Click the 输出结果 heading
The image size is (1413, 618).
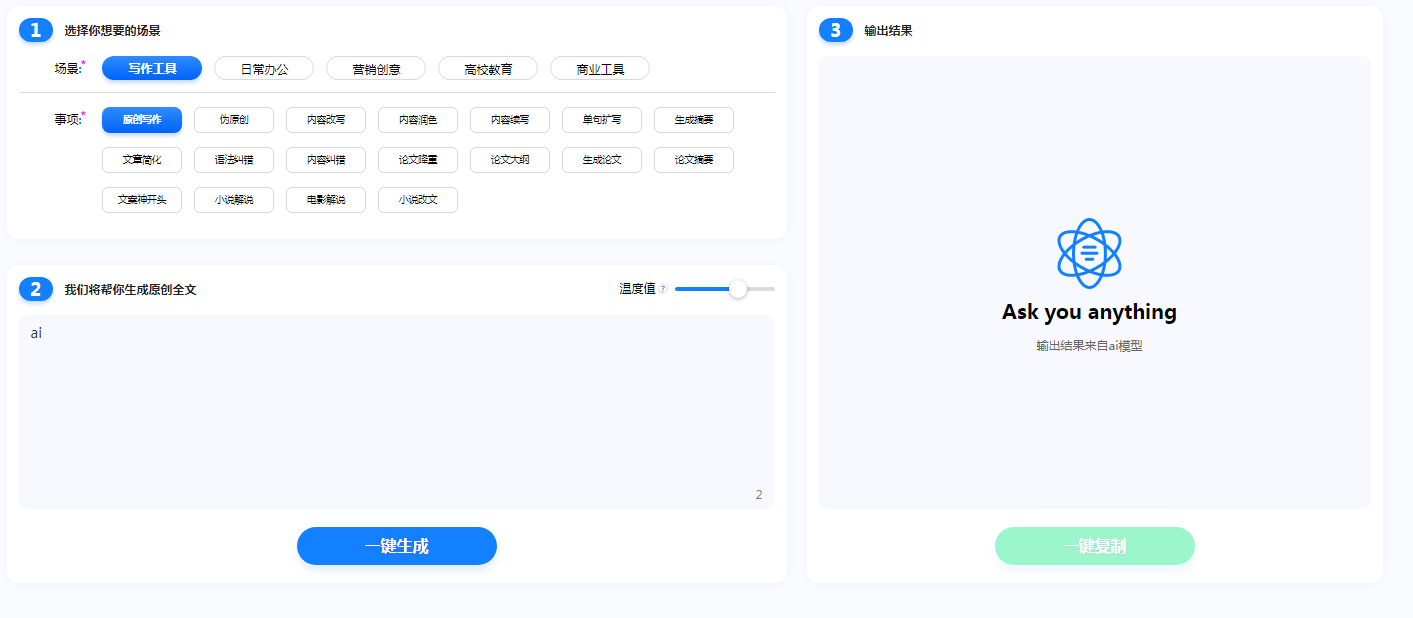[889, 31]
